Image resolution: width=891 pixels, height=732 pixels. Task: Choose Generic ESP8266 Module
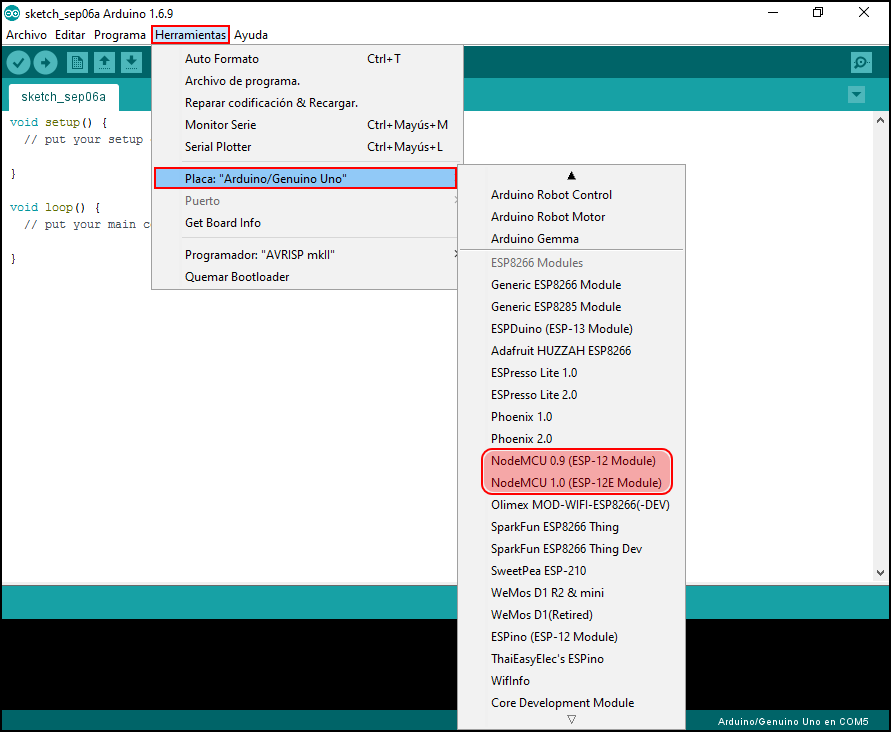(571, 285)
